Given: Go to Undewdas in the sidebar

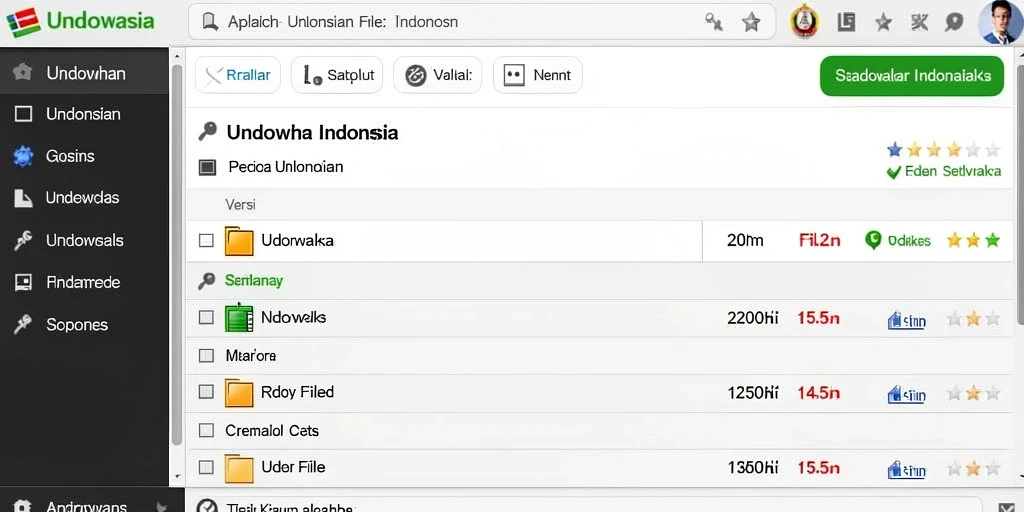Looking at the screenshot, I should coord(85,198).
